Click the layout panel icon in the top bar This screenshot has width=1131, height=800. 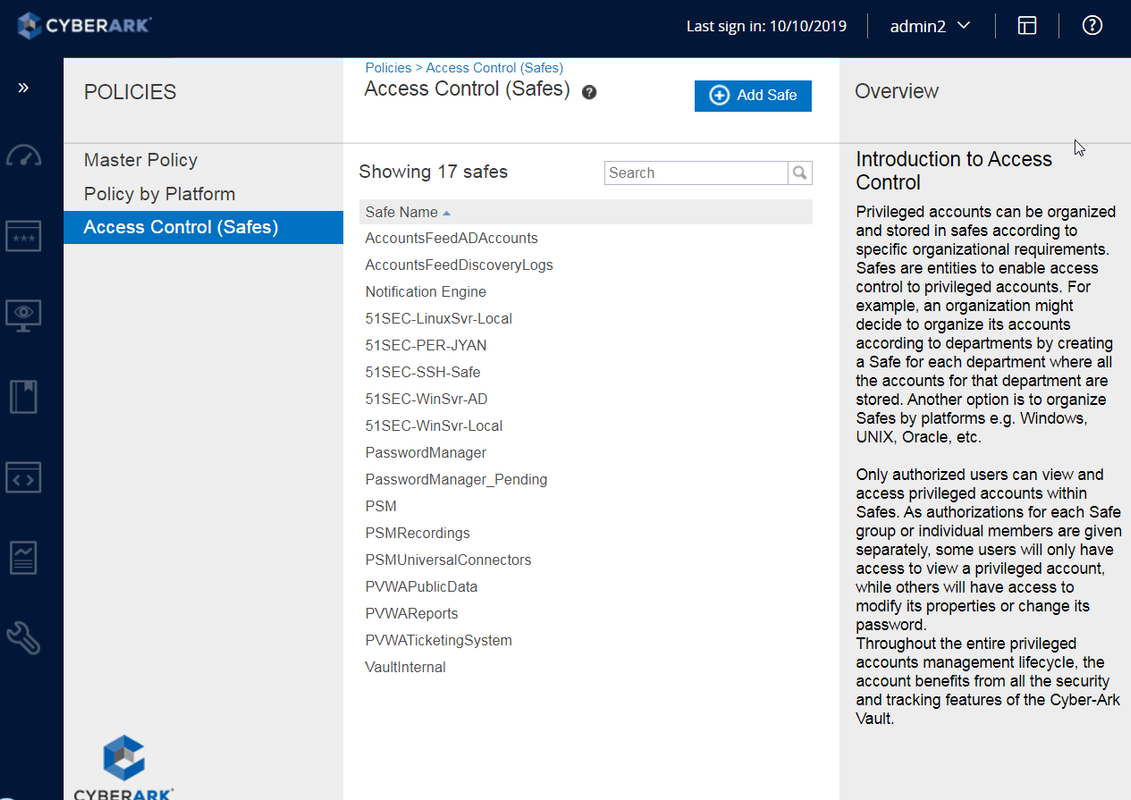(1027, 26)
